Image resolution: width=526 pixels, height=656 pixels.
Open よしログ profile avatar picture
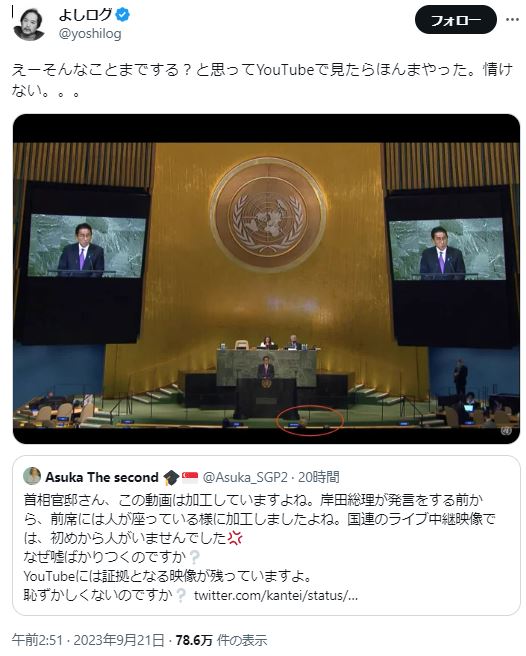29,24
